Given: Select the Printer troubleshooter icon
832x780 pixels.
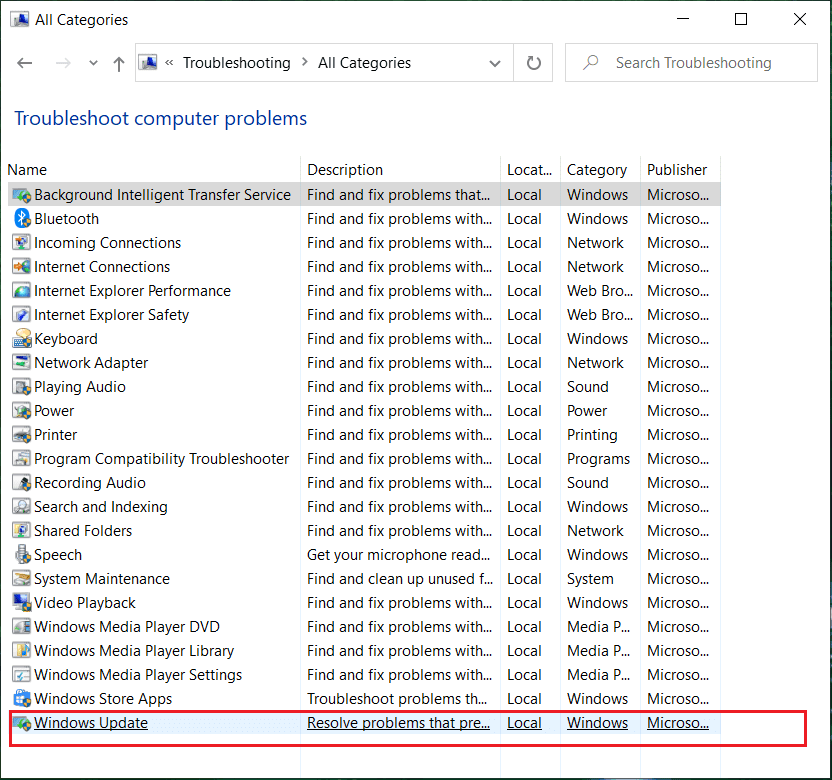Looking at the screenshot, I should (22, 434).
